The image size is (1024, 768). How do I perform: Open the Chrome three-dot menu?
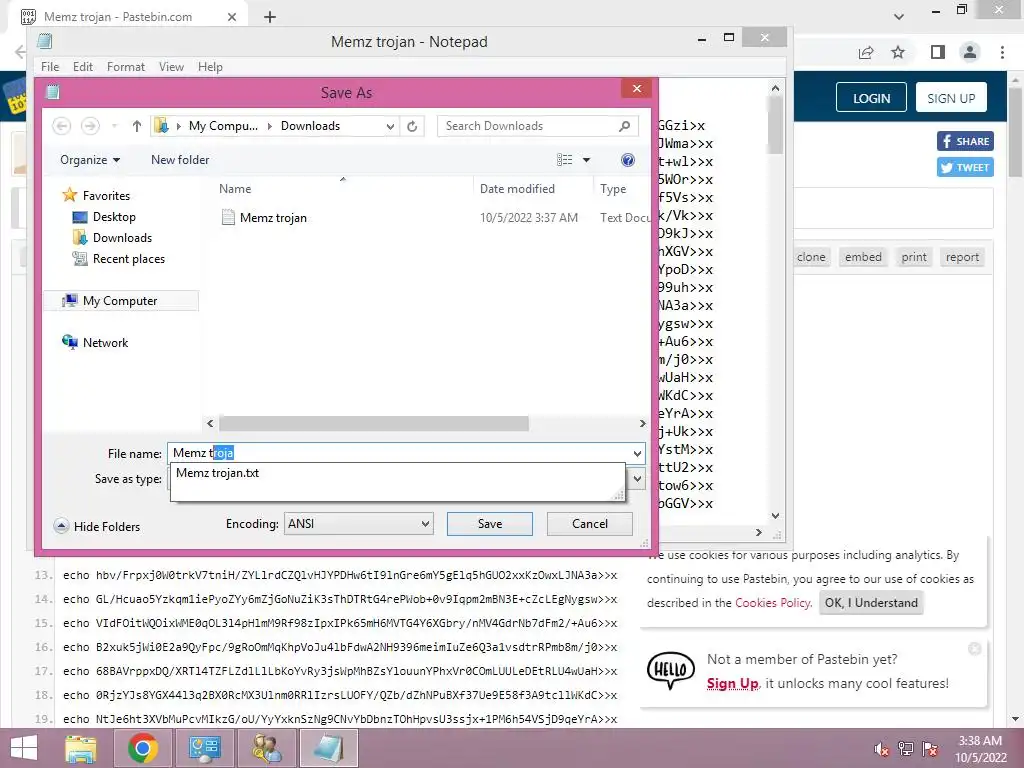point(1002,52)
